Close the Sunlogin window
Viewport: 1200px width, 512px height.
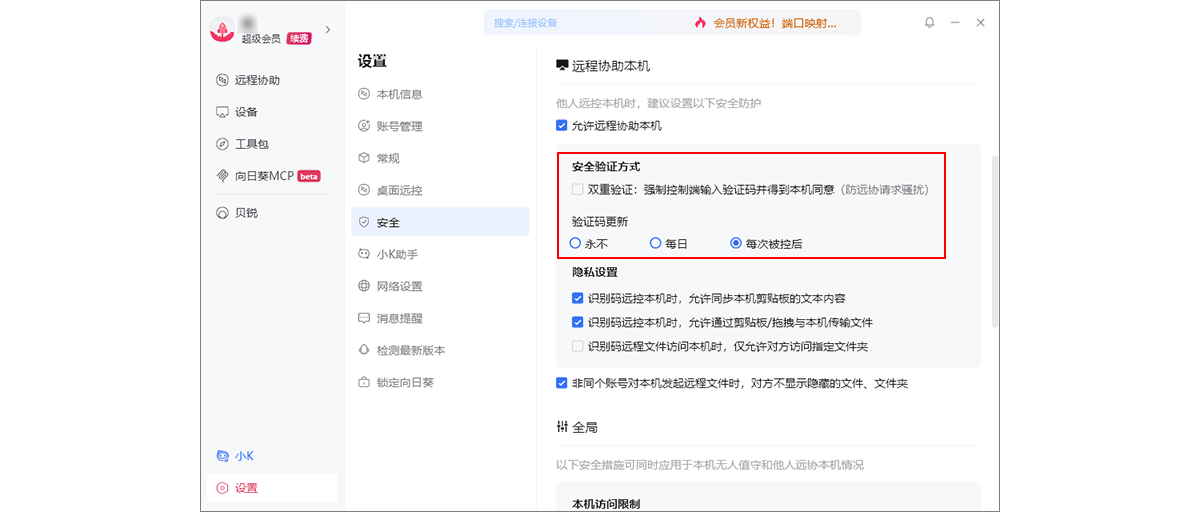pyautogui.click(x=981, y=22)
